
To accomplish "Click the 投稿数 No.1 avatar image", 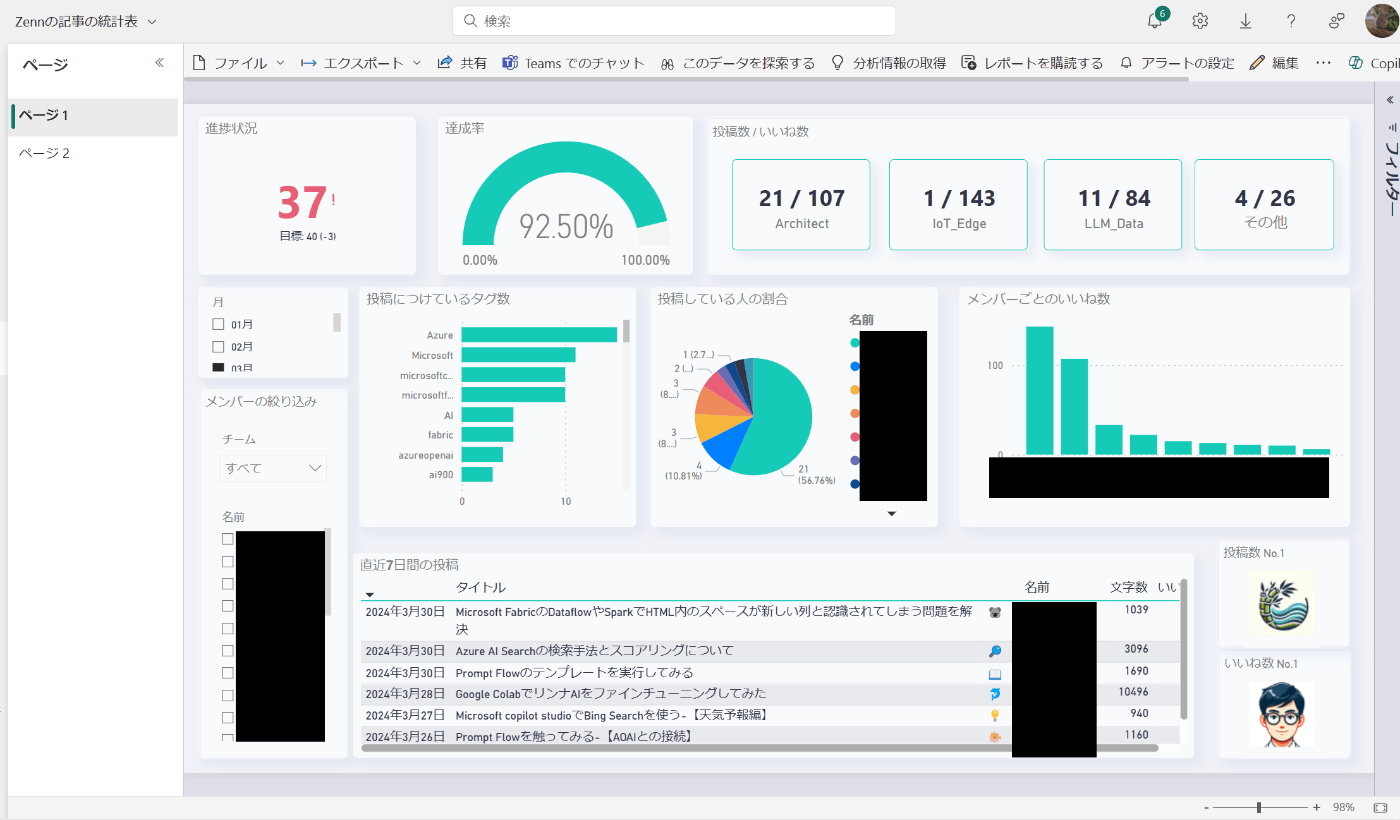I will coord(1283,603).
